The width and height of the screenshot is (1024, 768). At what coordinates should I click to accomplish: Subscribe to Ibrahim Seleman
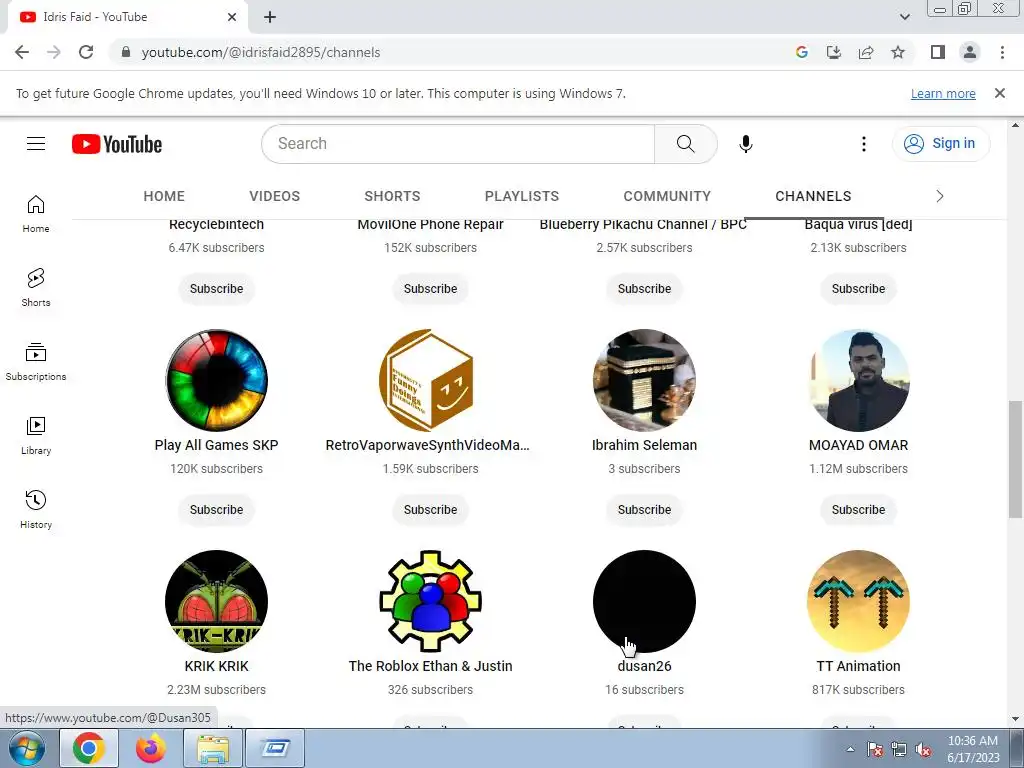coord(645,509)
